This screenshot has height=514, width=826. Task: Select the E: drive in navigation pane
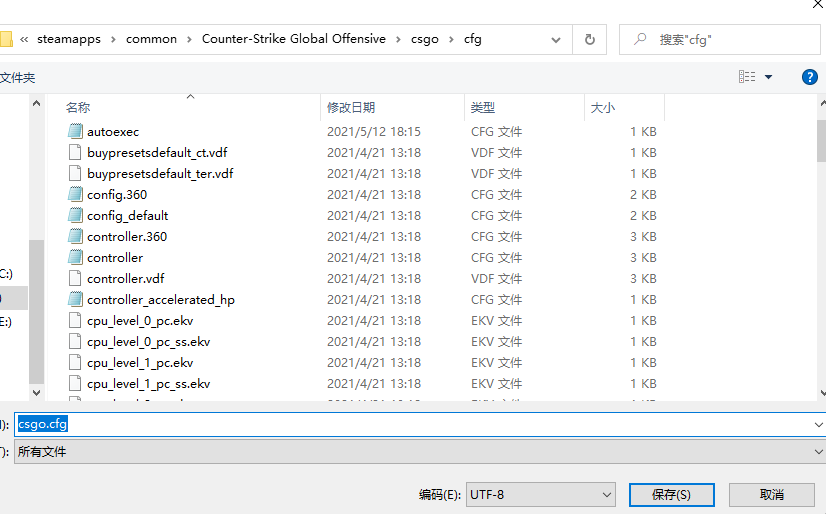tap(5, 322)
